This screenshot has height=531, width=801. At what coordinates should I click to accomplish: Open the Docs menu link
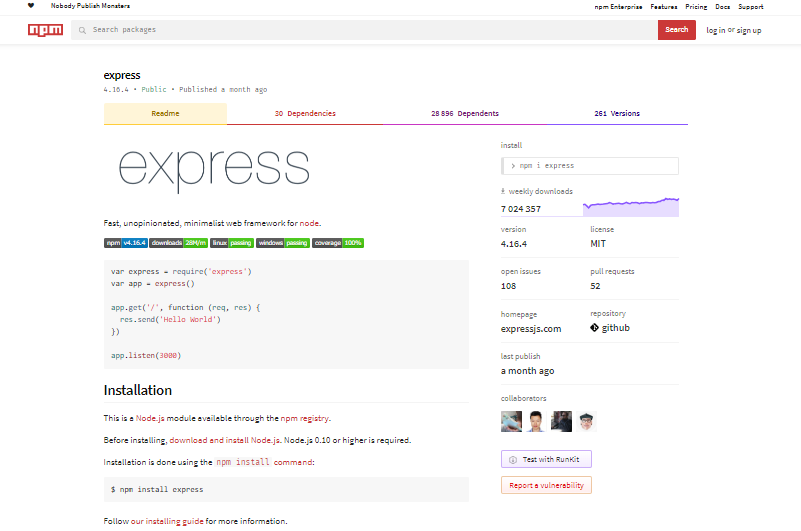(x=722, y=7)
